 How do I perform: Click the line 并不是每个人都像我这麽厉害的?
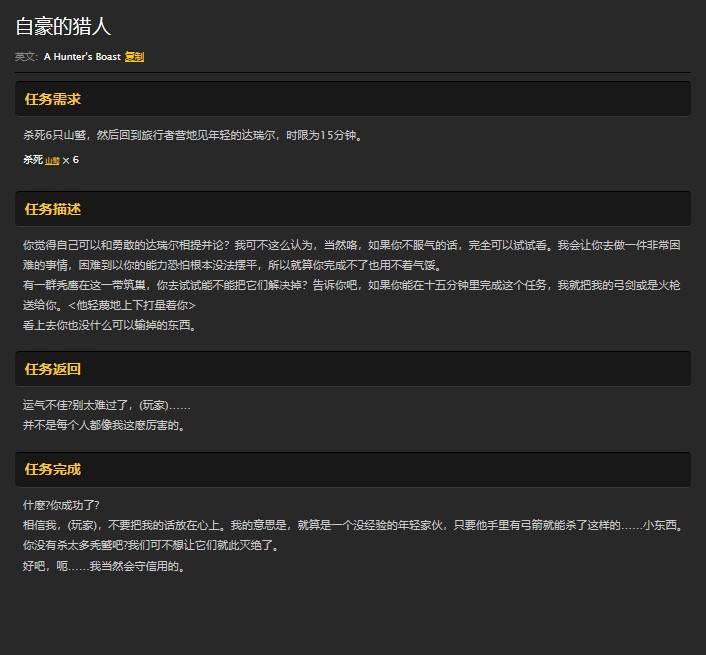[x=104, y=425]
